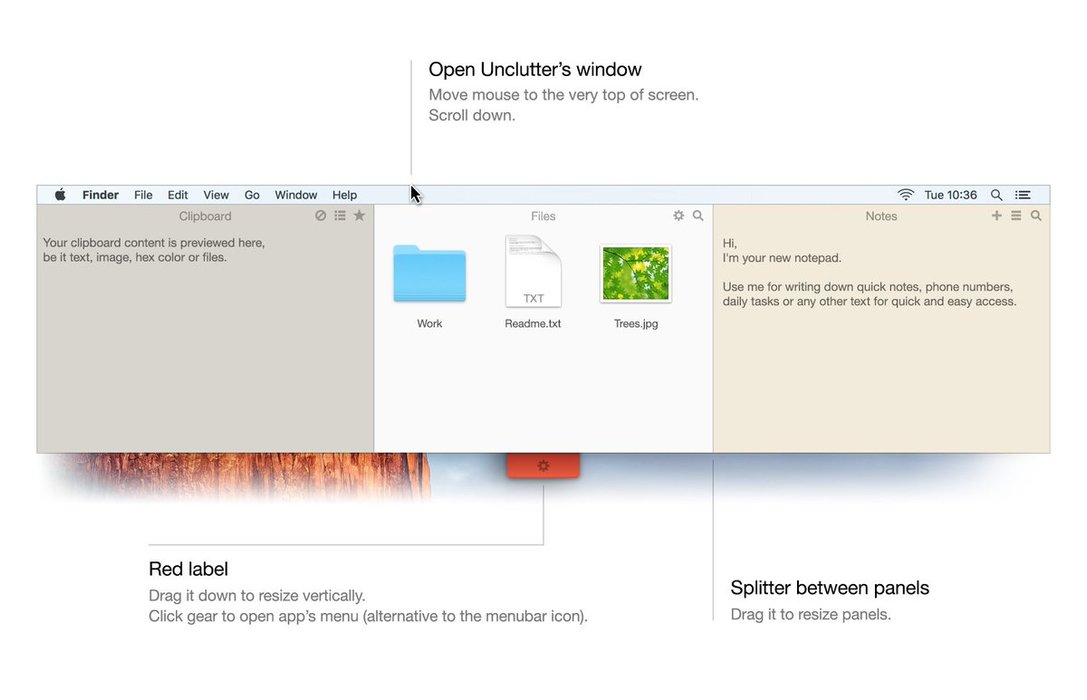This screenshot has width=1087, height=700.
Task: Click the gear on the red label
Action: [x=544, y=466]
